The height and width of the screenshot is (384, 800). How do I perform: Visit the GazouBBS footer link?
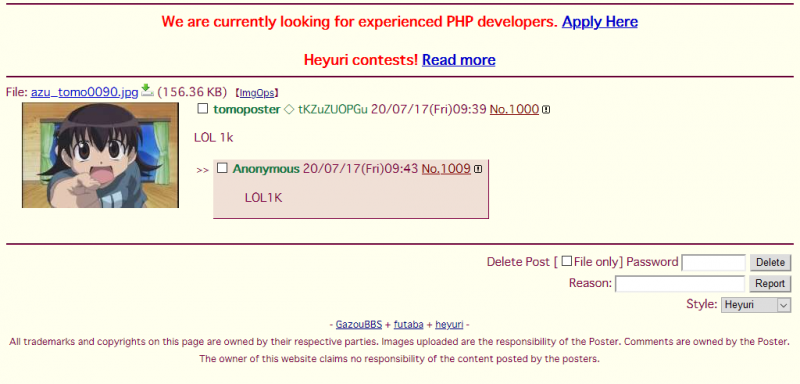359,324
